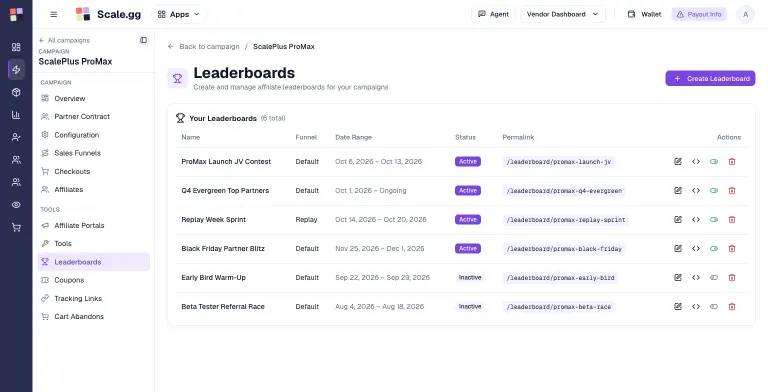Go to Affiliates in the sidebar
Image resolution: width=768 pixels, height=392 pixels.
click(93, 190)
